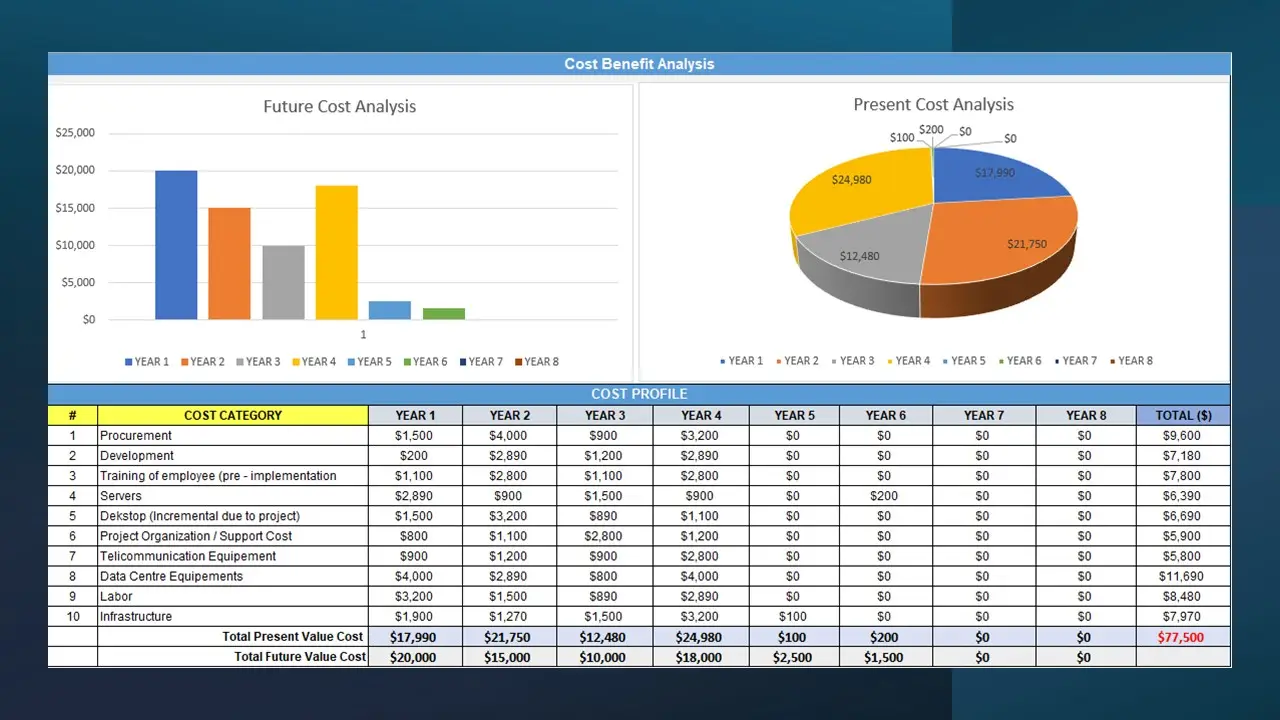The height and width of the screenshot is (720, 1280).
Task: Select the orange YEAR 2 bar
Action: click(x=229, y=263)
